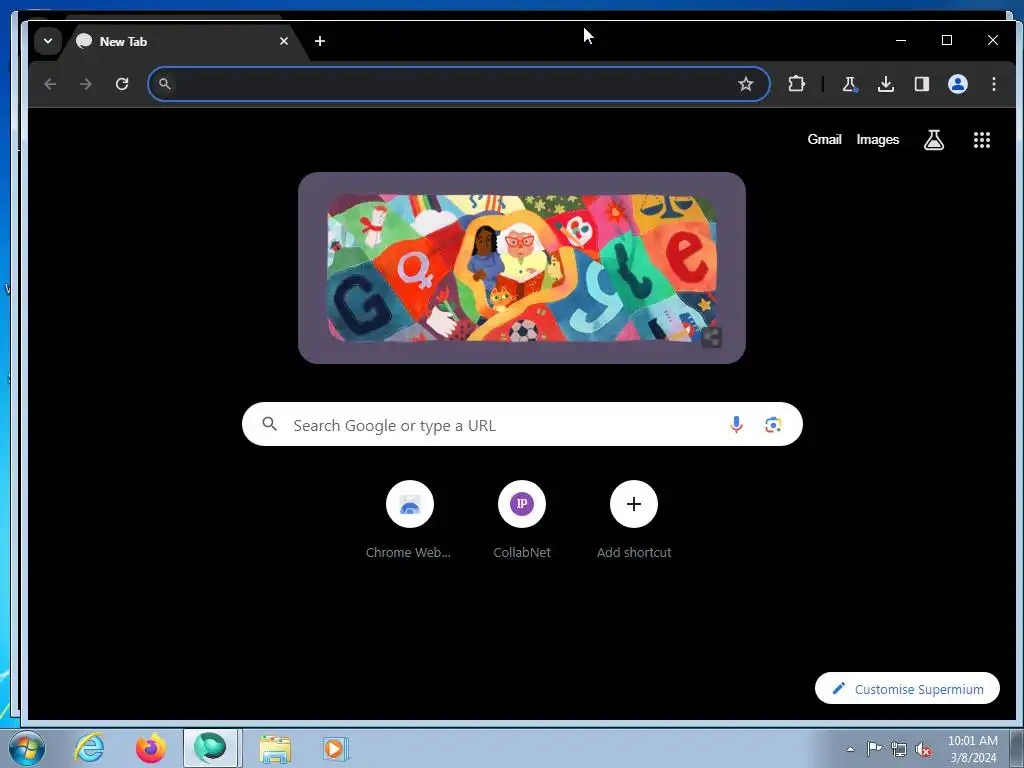Open the three-dot browser menu

[994, 84]
